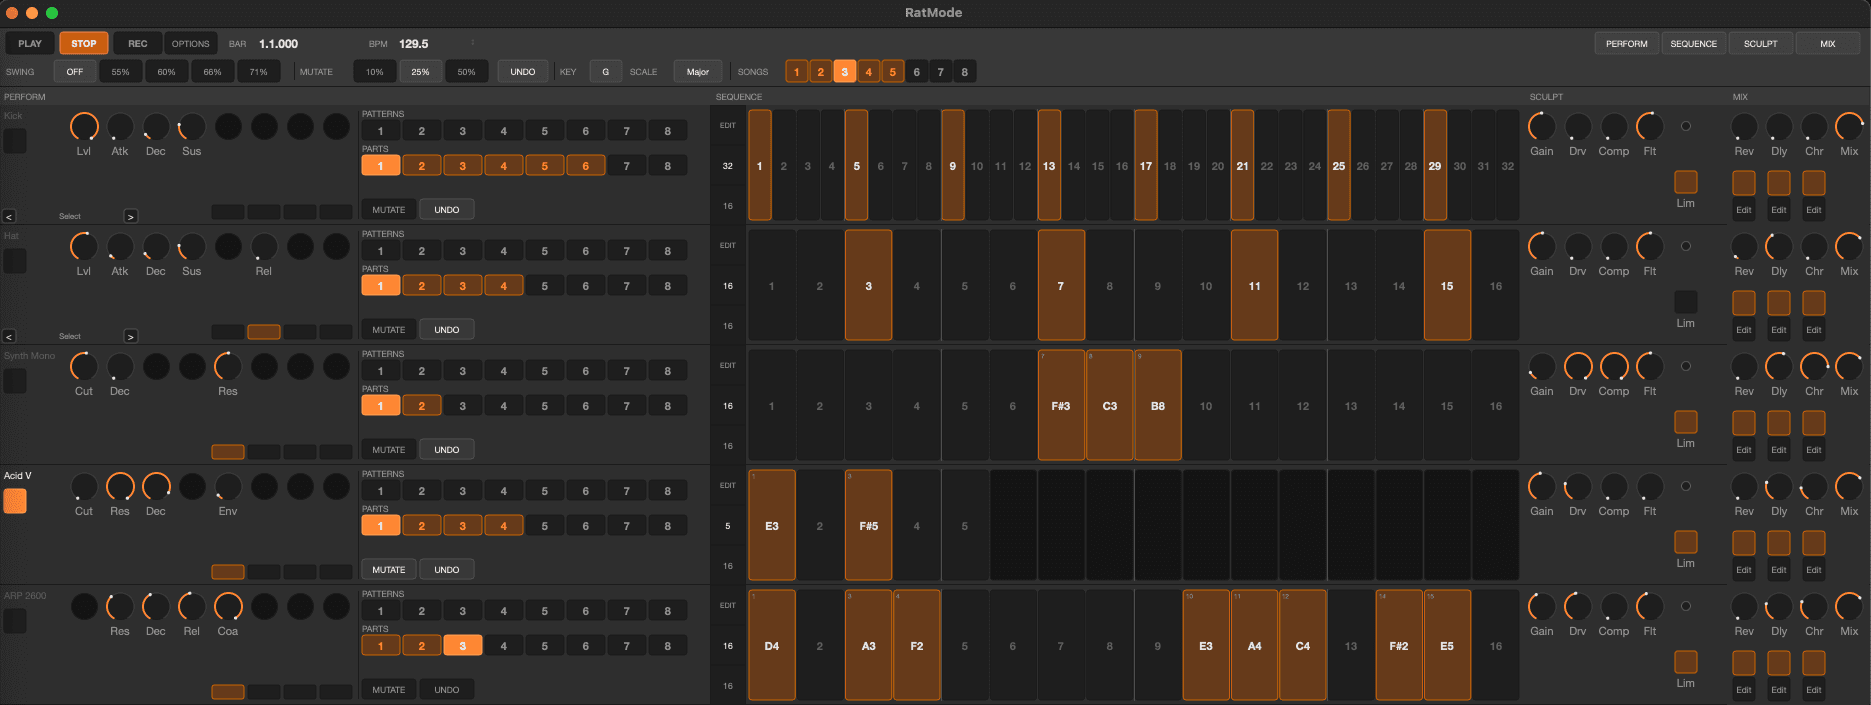Screen dimensions: 1871x705
Task: Open the OPTIONS menu
Action: (x=190, y=43)
